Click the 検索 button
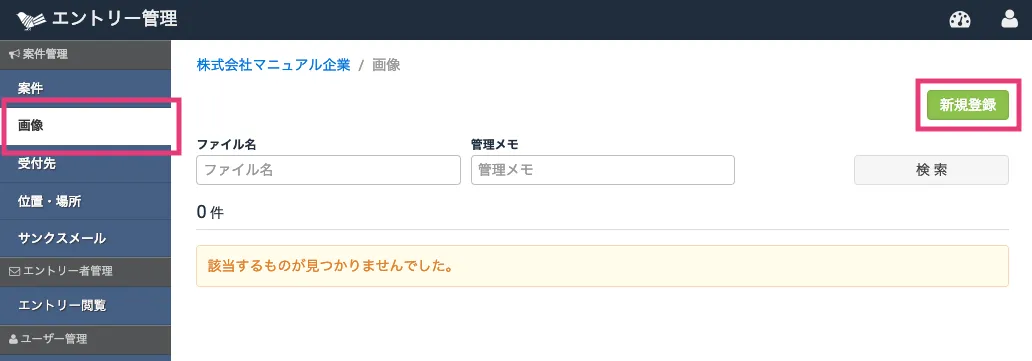 pos(931,170)
